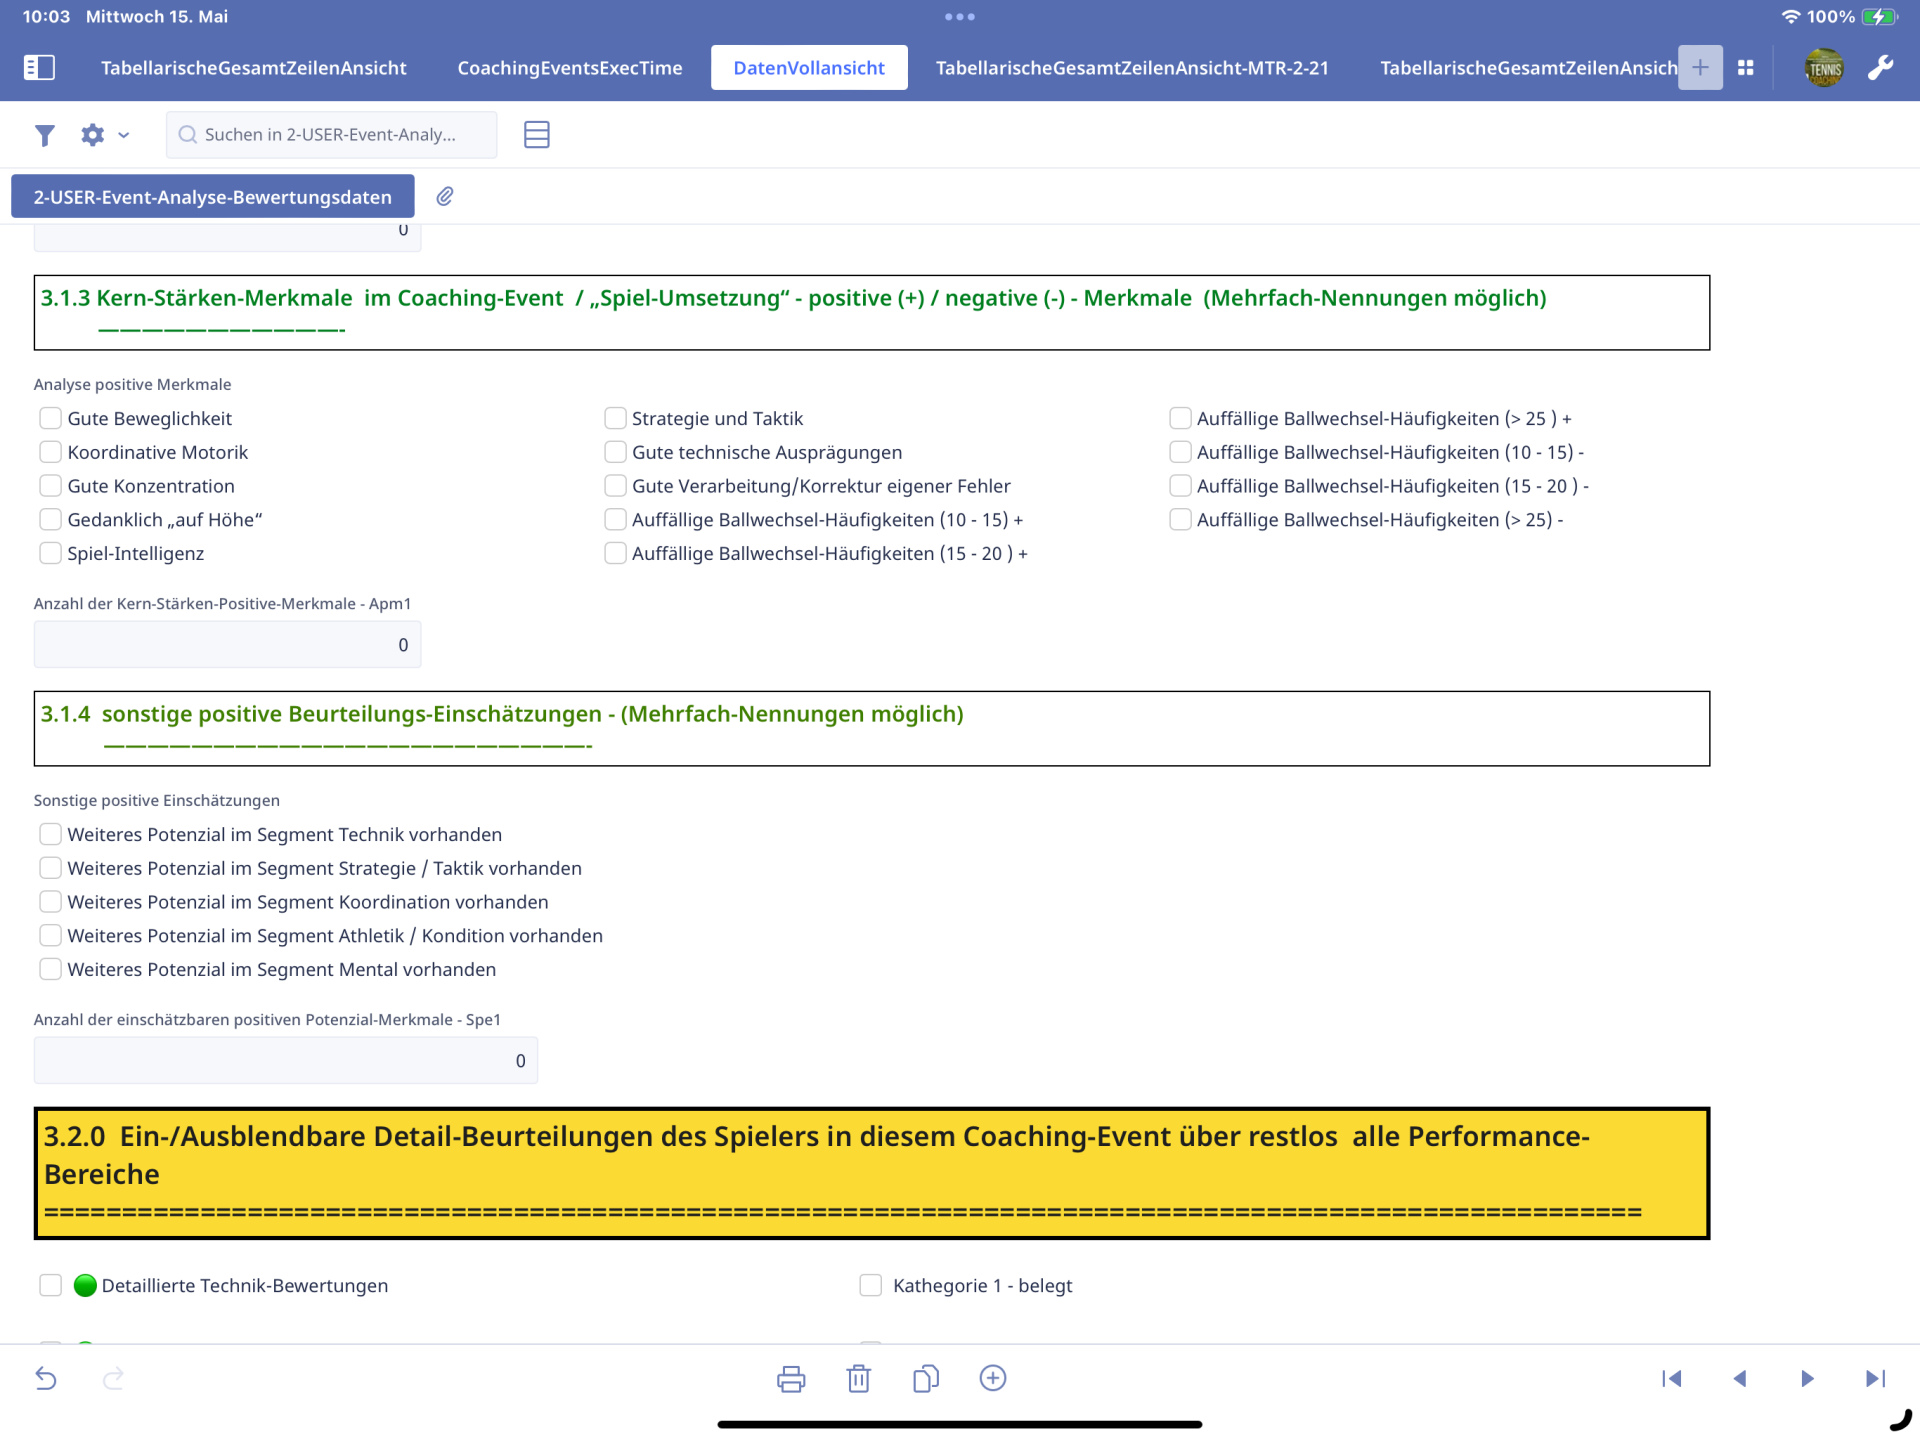Click the attachment paperclip icon
The height and width of the screenshot is (1439, 1920).
[445, 196]
